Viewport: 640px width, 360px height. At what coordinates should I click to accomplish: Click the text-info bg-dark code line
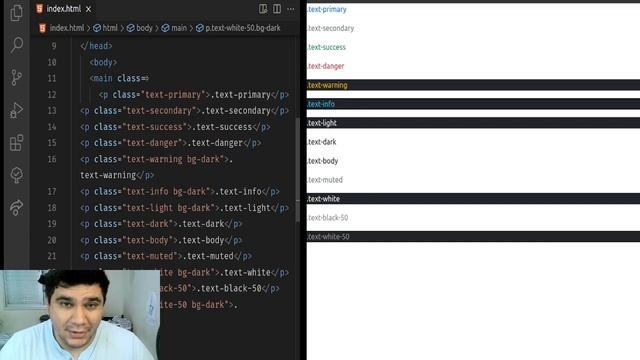[180, 191]
